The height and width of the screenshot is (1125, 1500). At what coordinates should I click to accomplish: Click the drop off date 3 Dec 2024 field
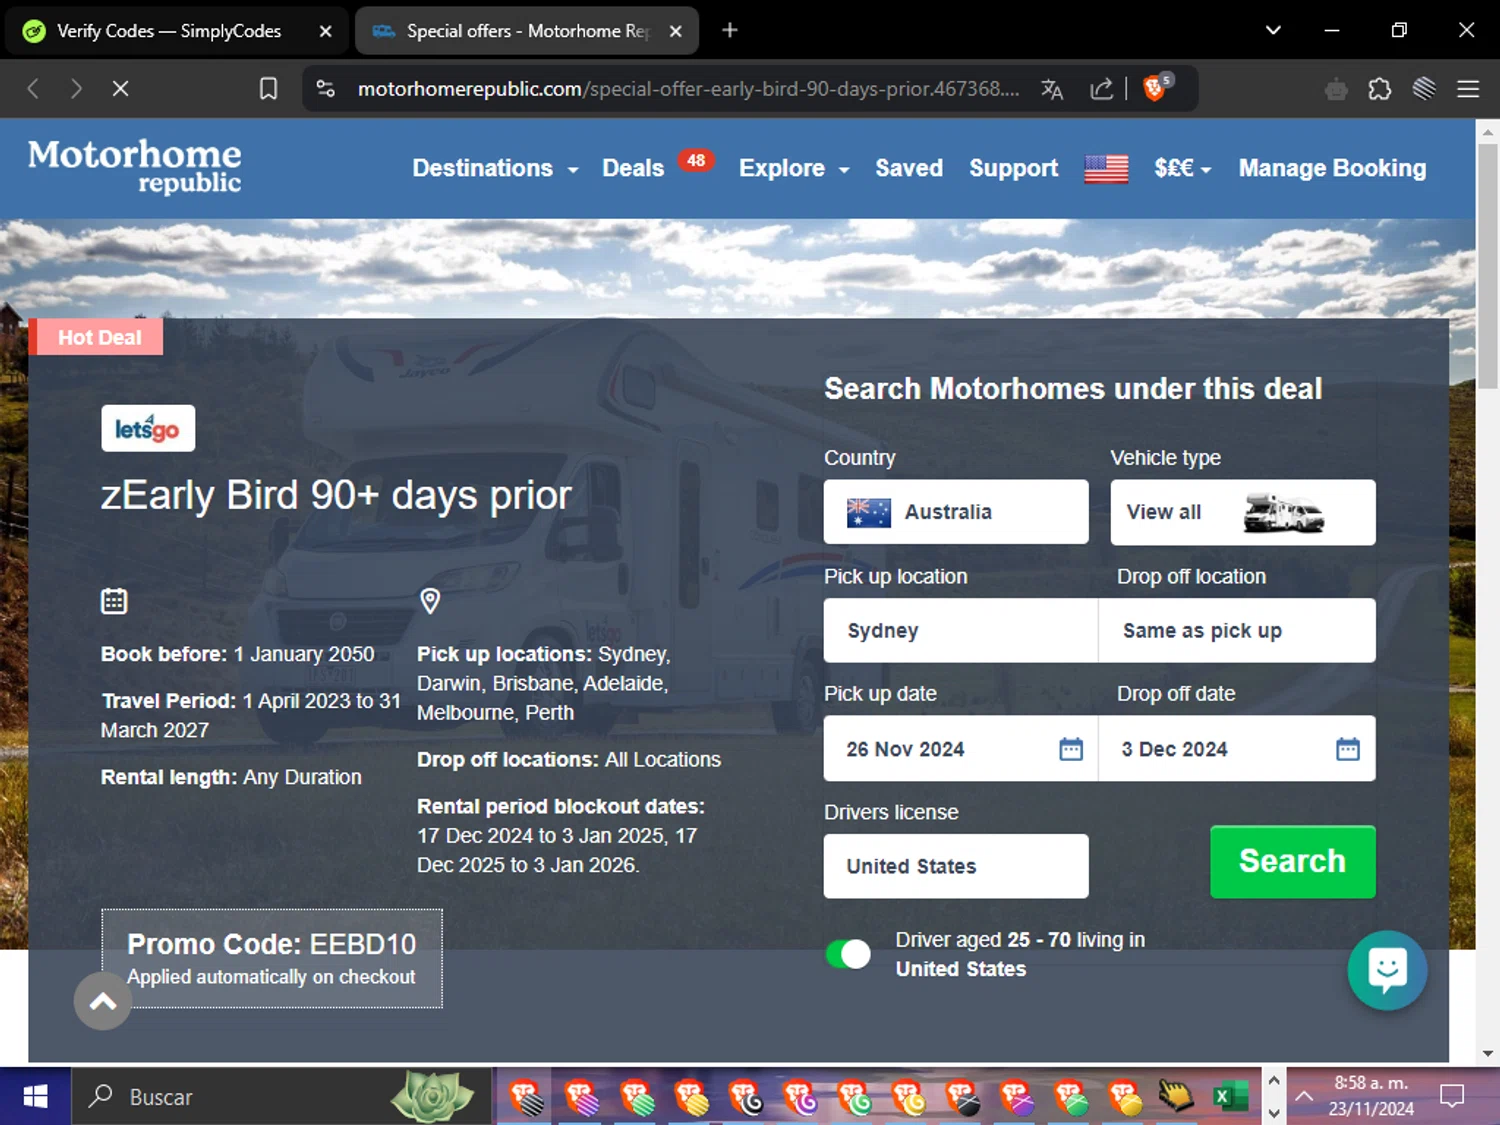point(1237,749)
